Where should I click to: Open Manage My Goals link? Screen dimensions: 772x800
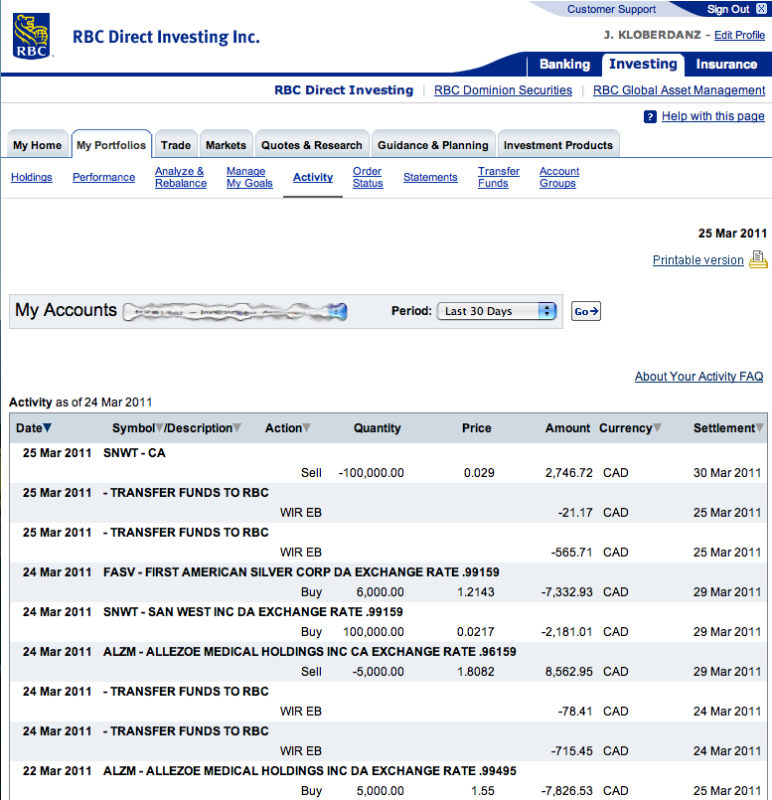point(250,177)
